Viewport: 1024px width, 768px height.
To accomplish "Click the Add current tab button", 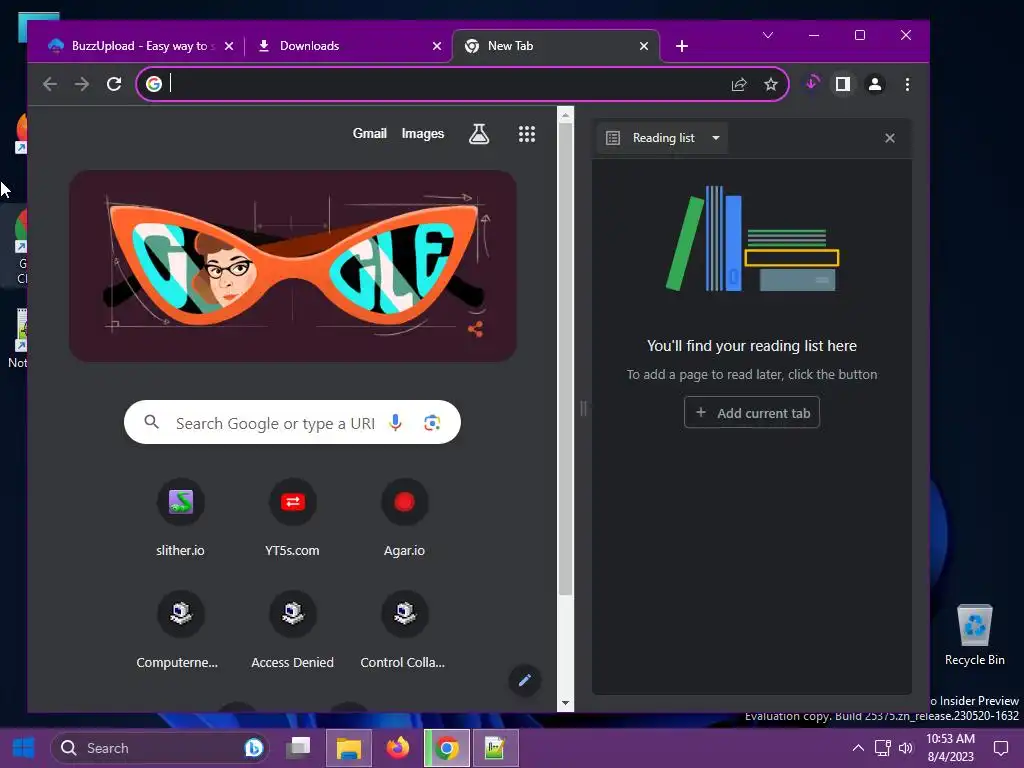I will pos(752,413).
